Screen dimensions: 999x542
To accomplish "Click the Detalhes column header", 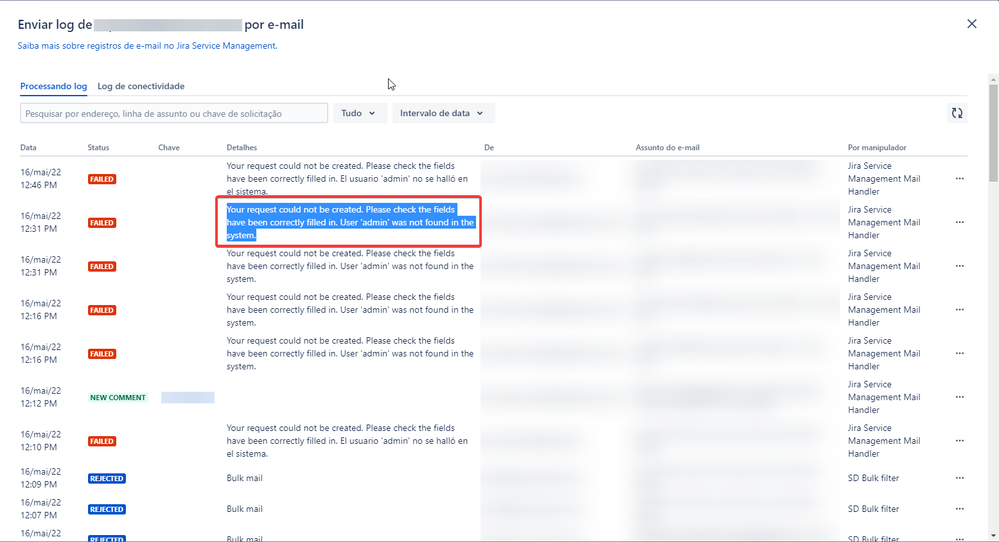I will coord(241,148).
